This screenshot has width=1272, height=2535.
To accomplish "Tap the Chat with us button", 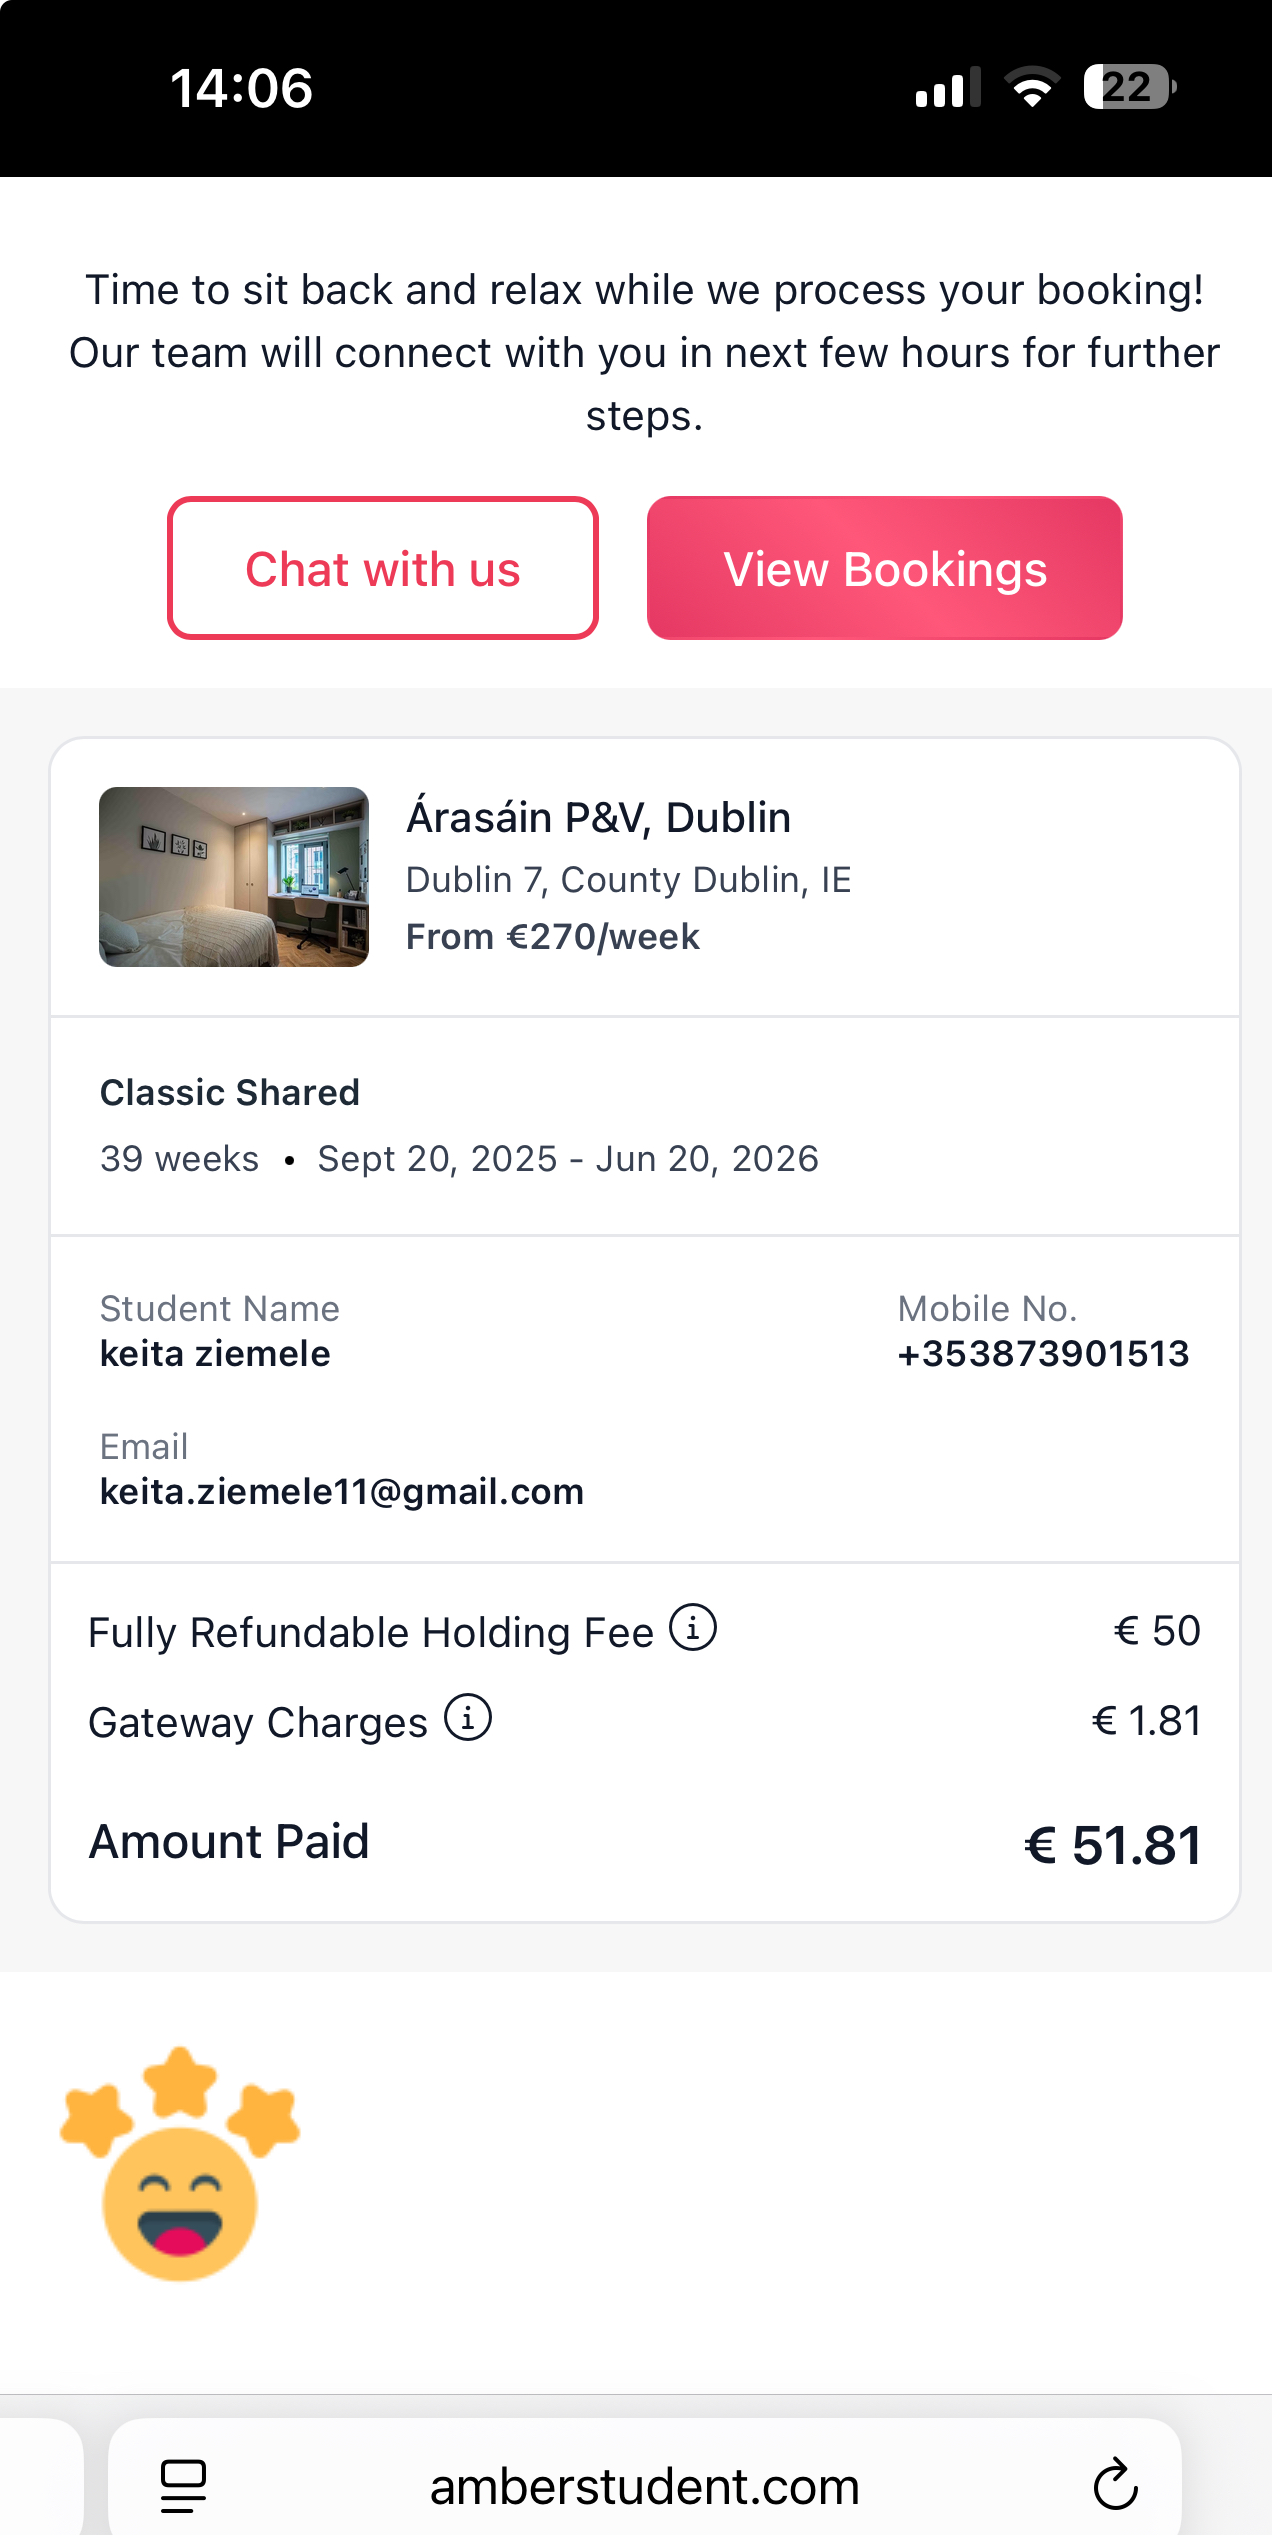I will (383, 568).
